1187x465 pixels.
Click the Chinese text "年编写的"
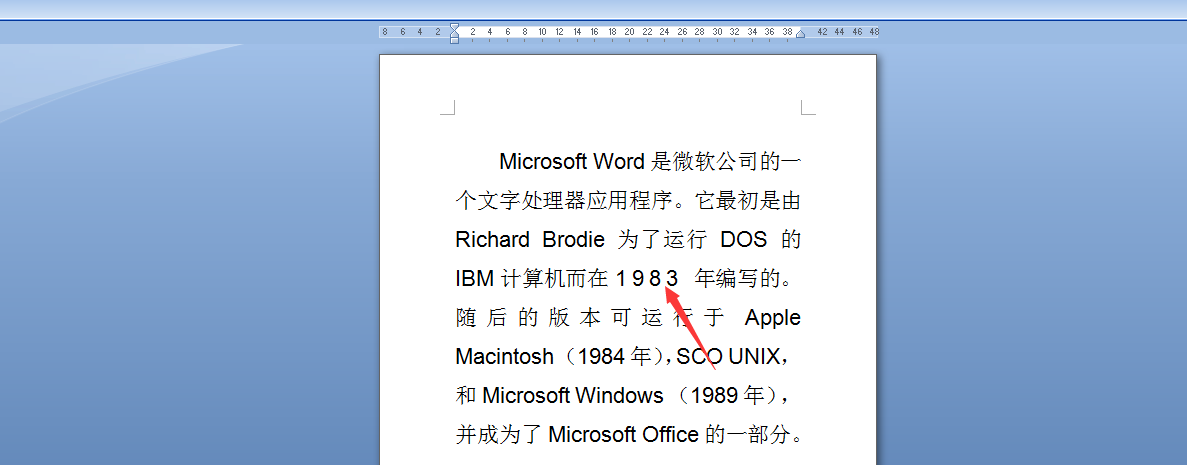tap(737, 279)
